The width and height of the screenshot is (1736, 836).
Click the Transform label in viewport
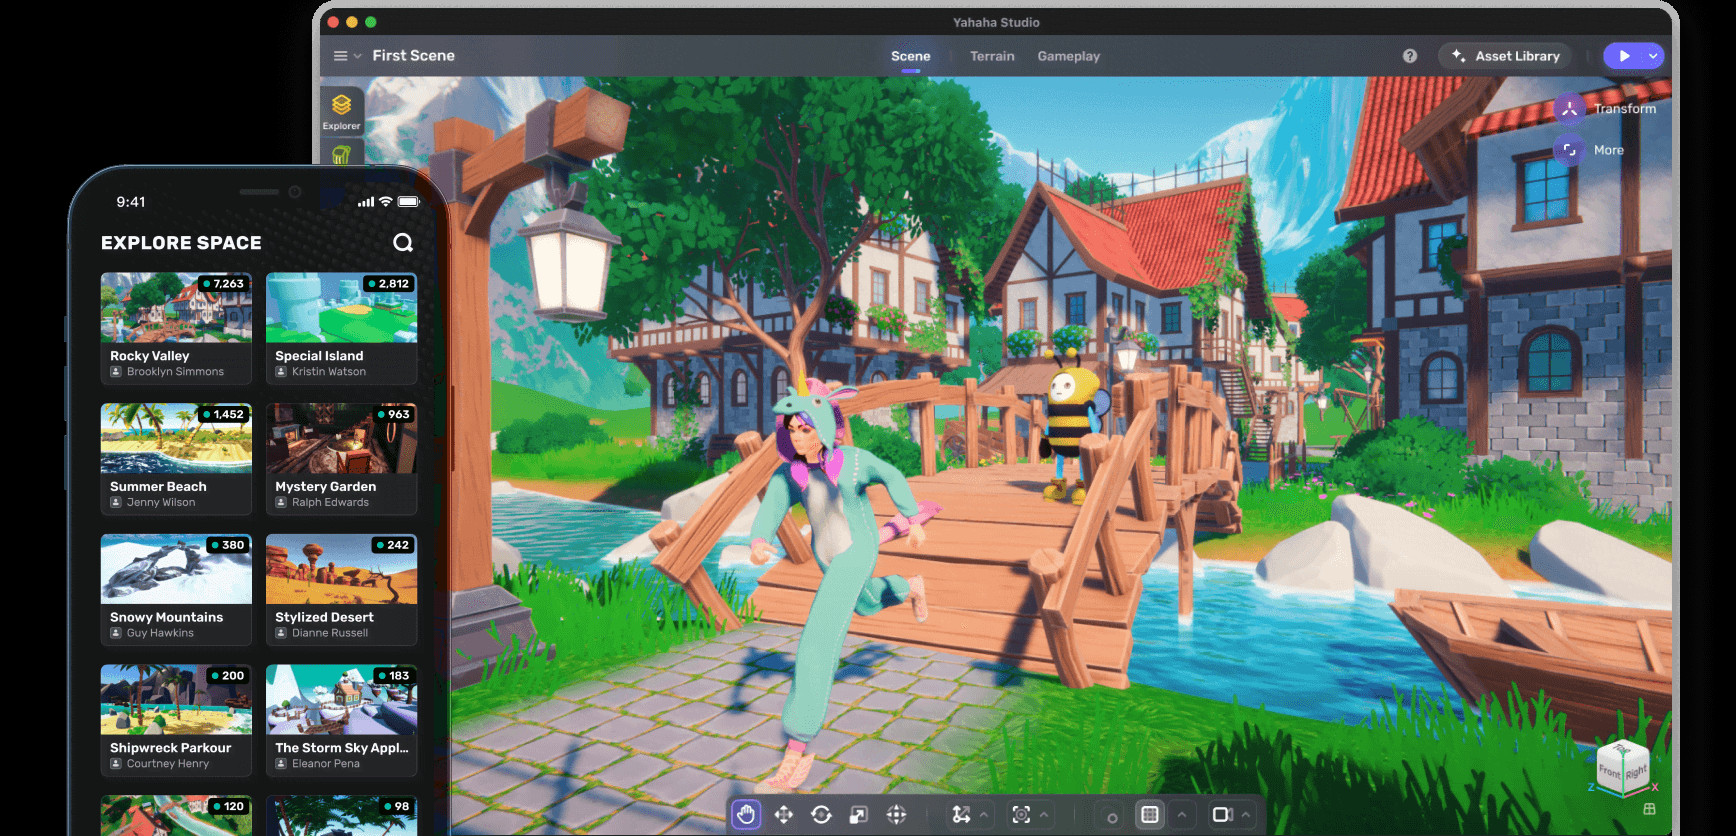(x=1625, y=109)
